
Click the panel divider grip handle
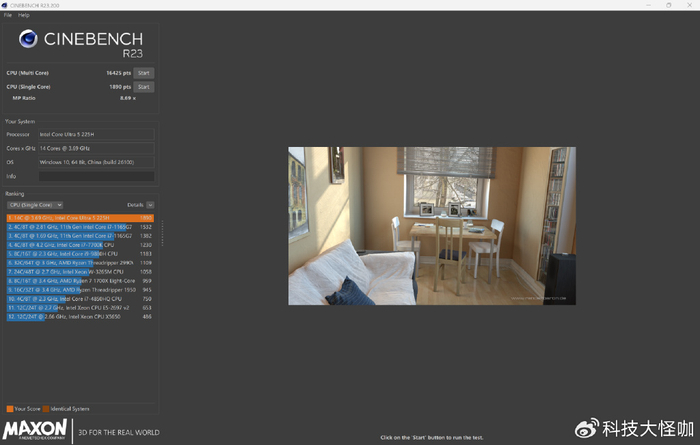click(162, 233)
